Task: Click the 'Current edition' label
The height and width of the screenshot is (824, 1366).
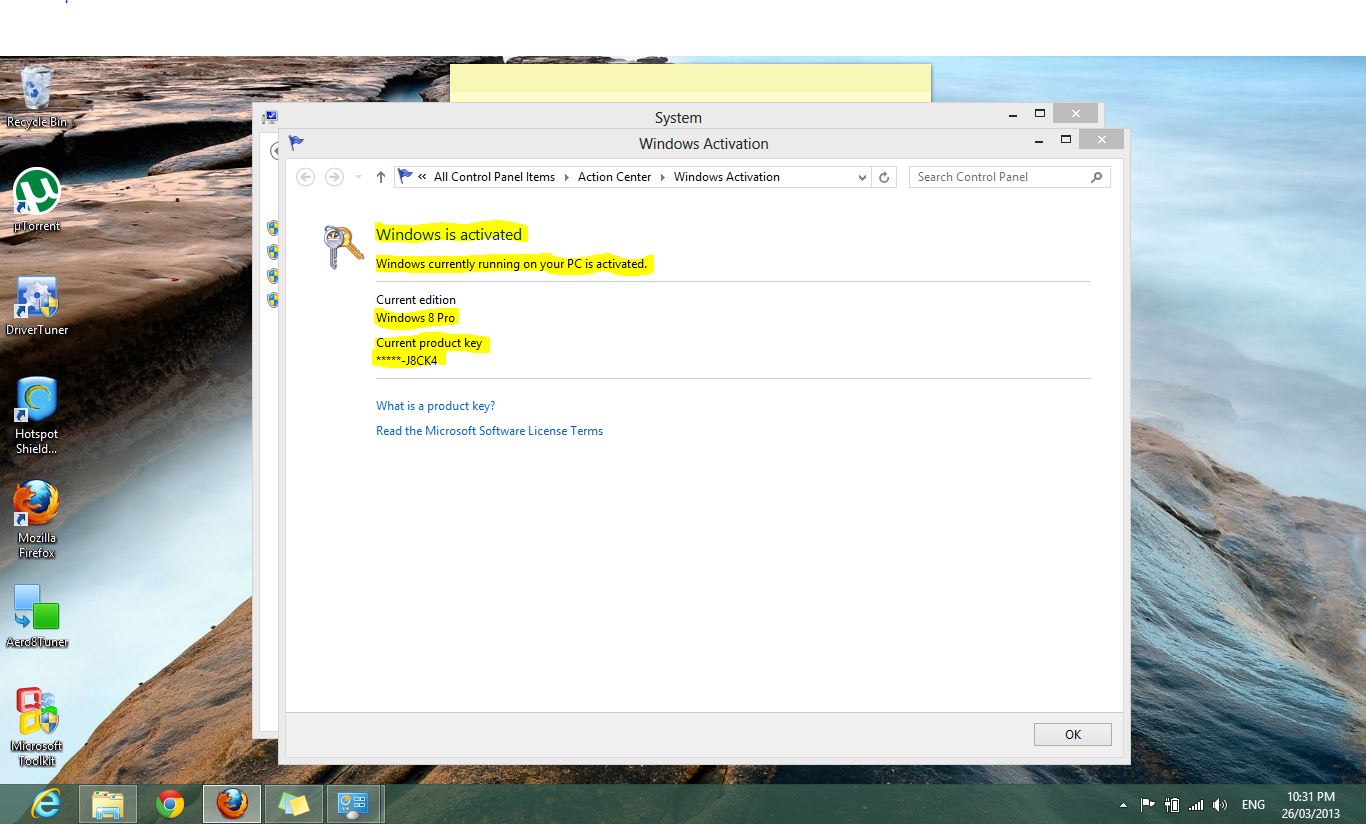Action: 416,300
